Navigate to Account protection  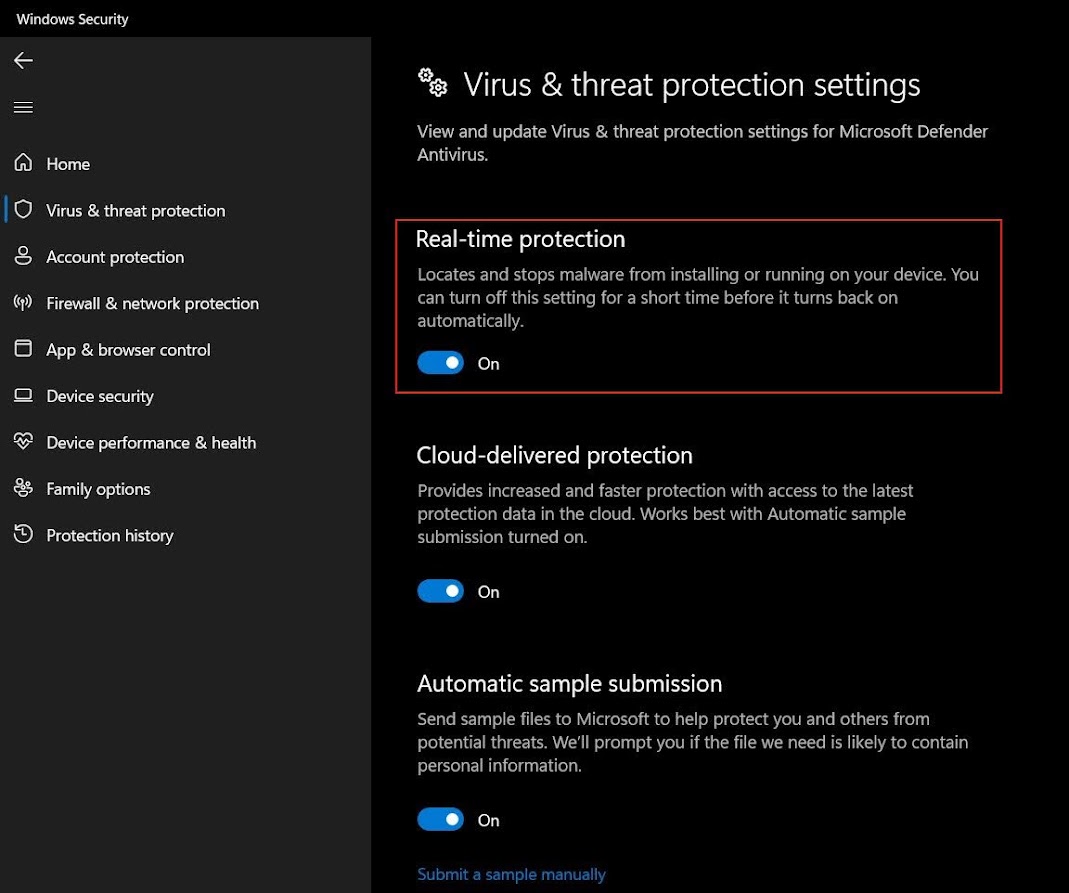pyautogui.click(x=115, y=256)
